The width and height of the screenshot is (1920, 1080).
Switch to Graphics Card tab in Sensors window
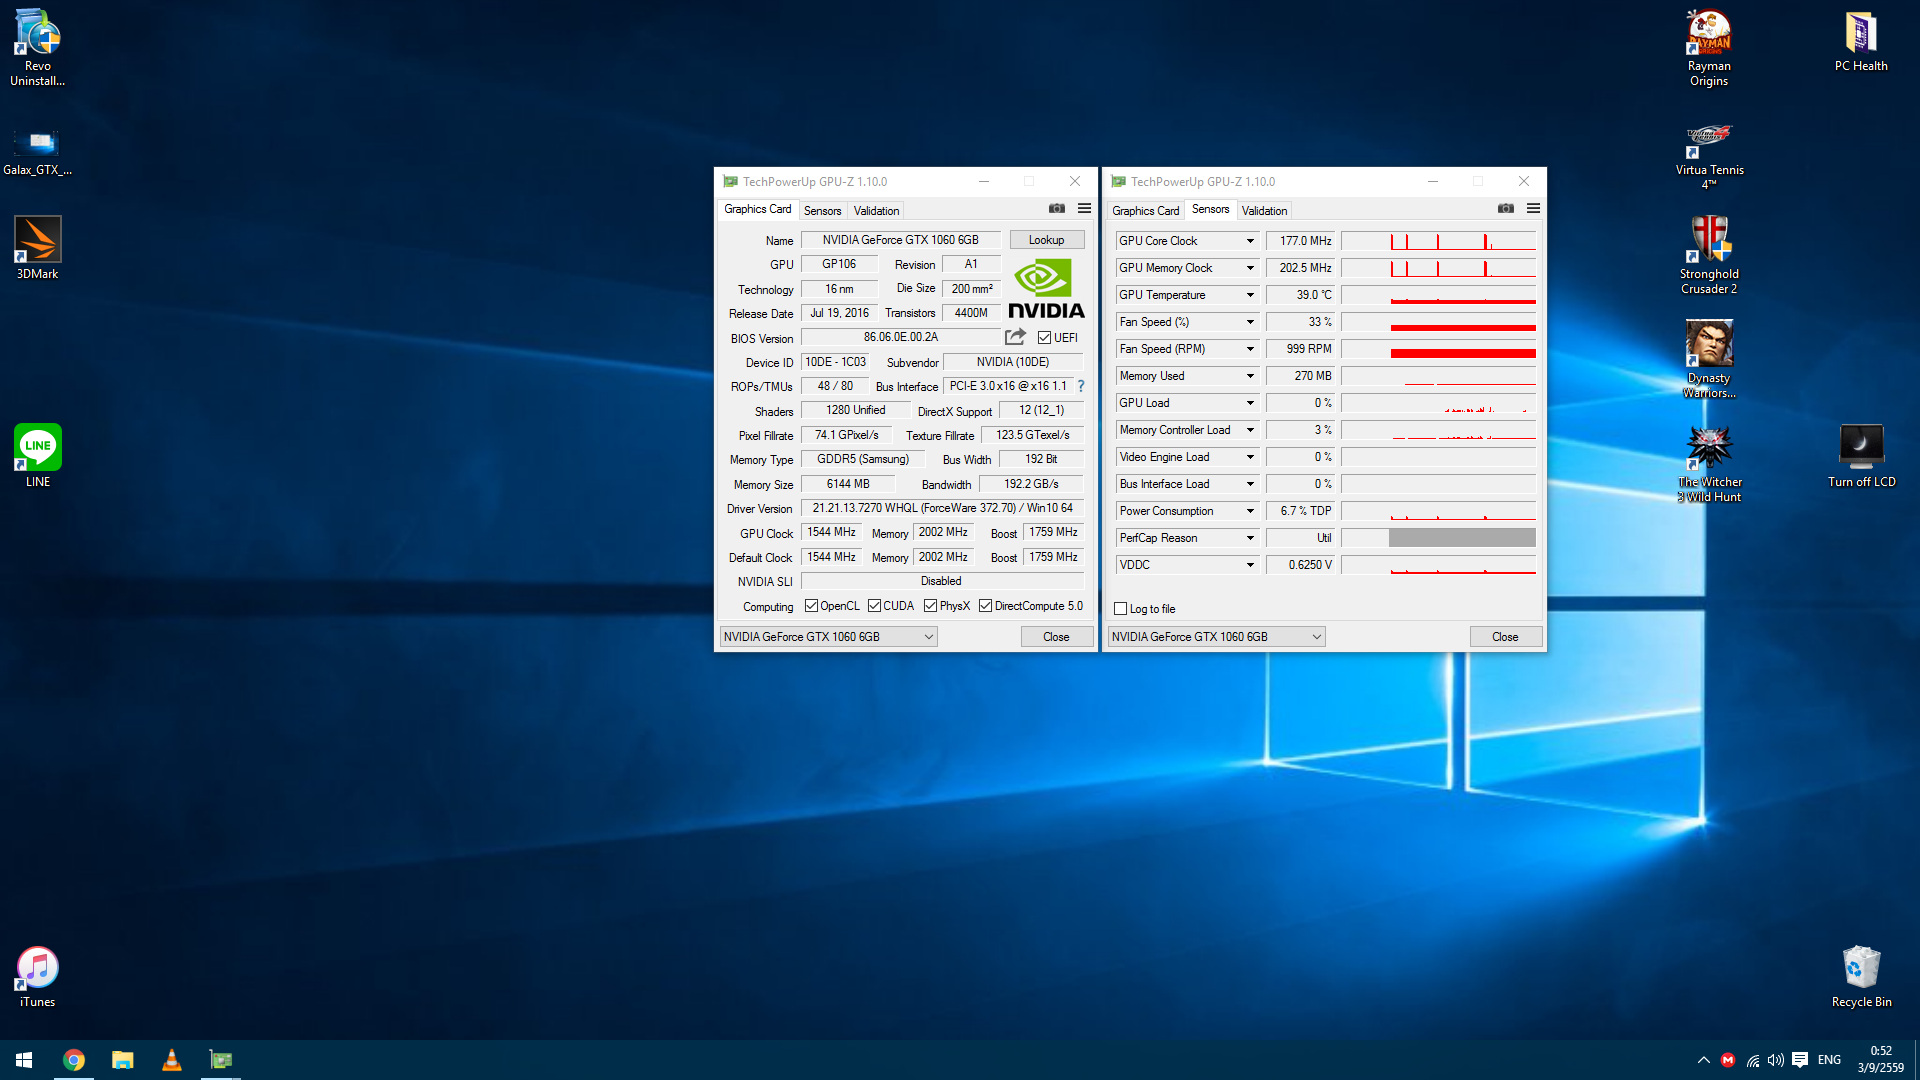click(1145, 211)
